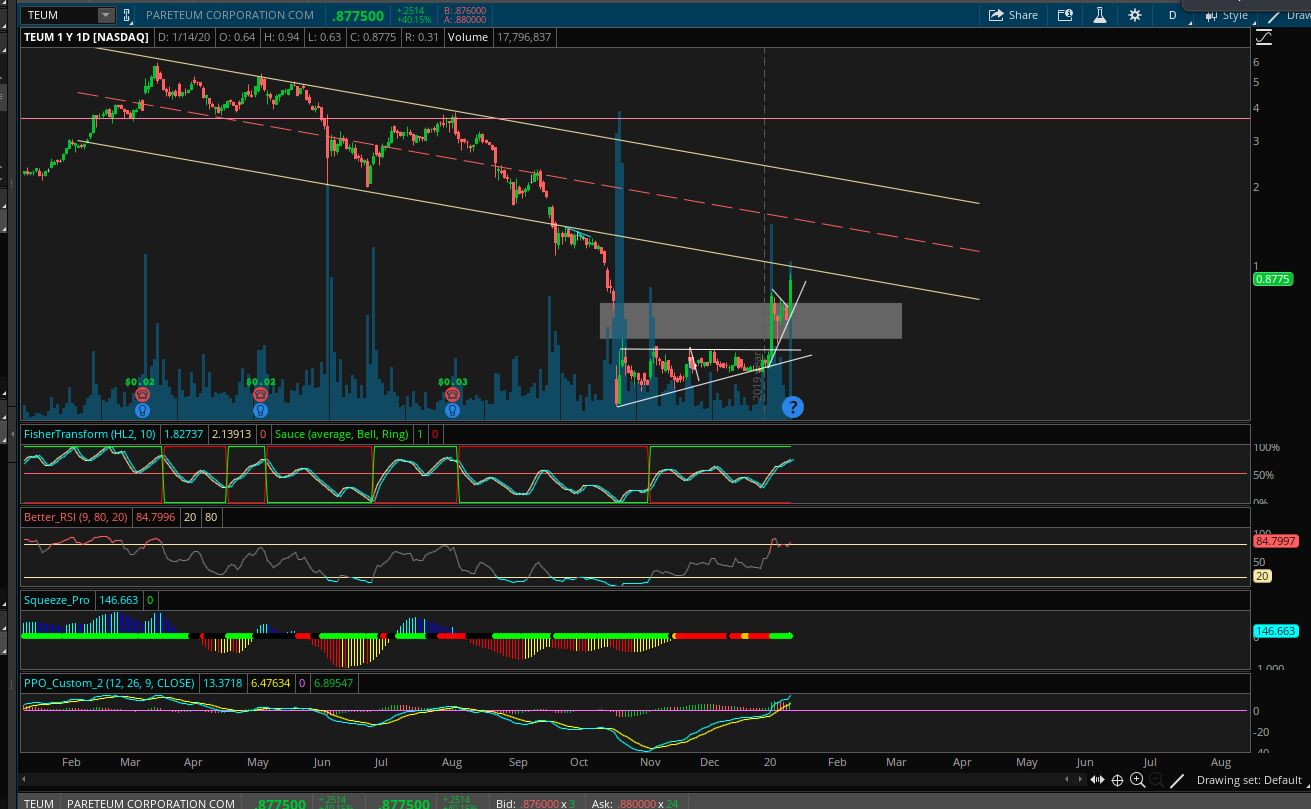Select the trendline drawing tool at bottom
Screen dimensions: 1311x809
point(1177,780)
